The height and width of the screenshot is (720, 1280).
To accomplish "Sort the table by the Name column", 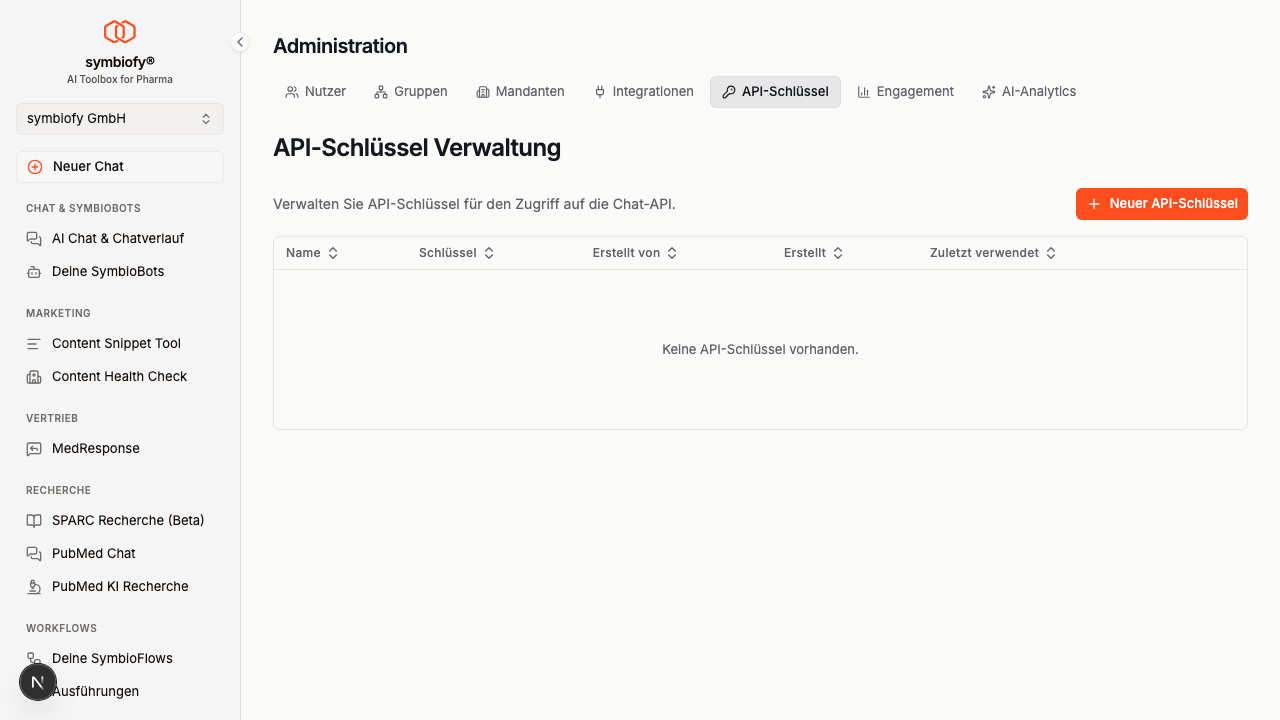I will pyautogui.click(x=311, y=252).
